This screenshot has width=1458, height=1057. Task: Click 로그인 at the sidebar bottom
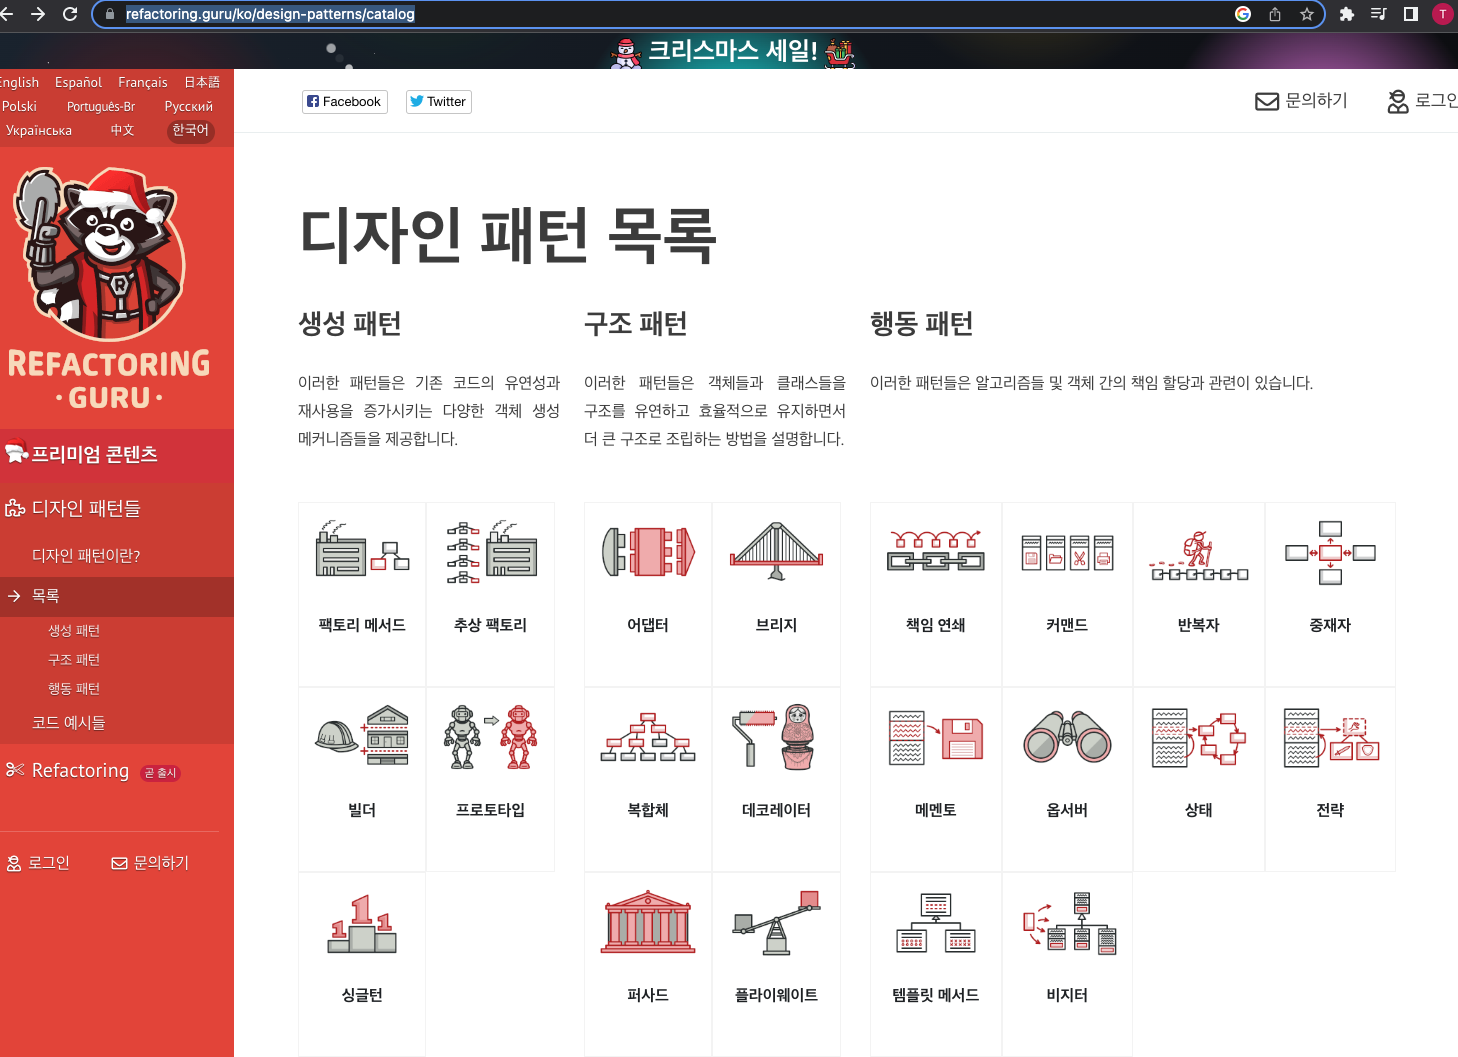point(38,863)
